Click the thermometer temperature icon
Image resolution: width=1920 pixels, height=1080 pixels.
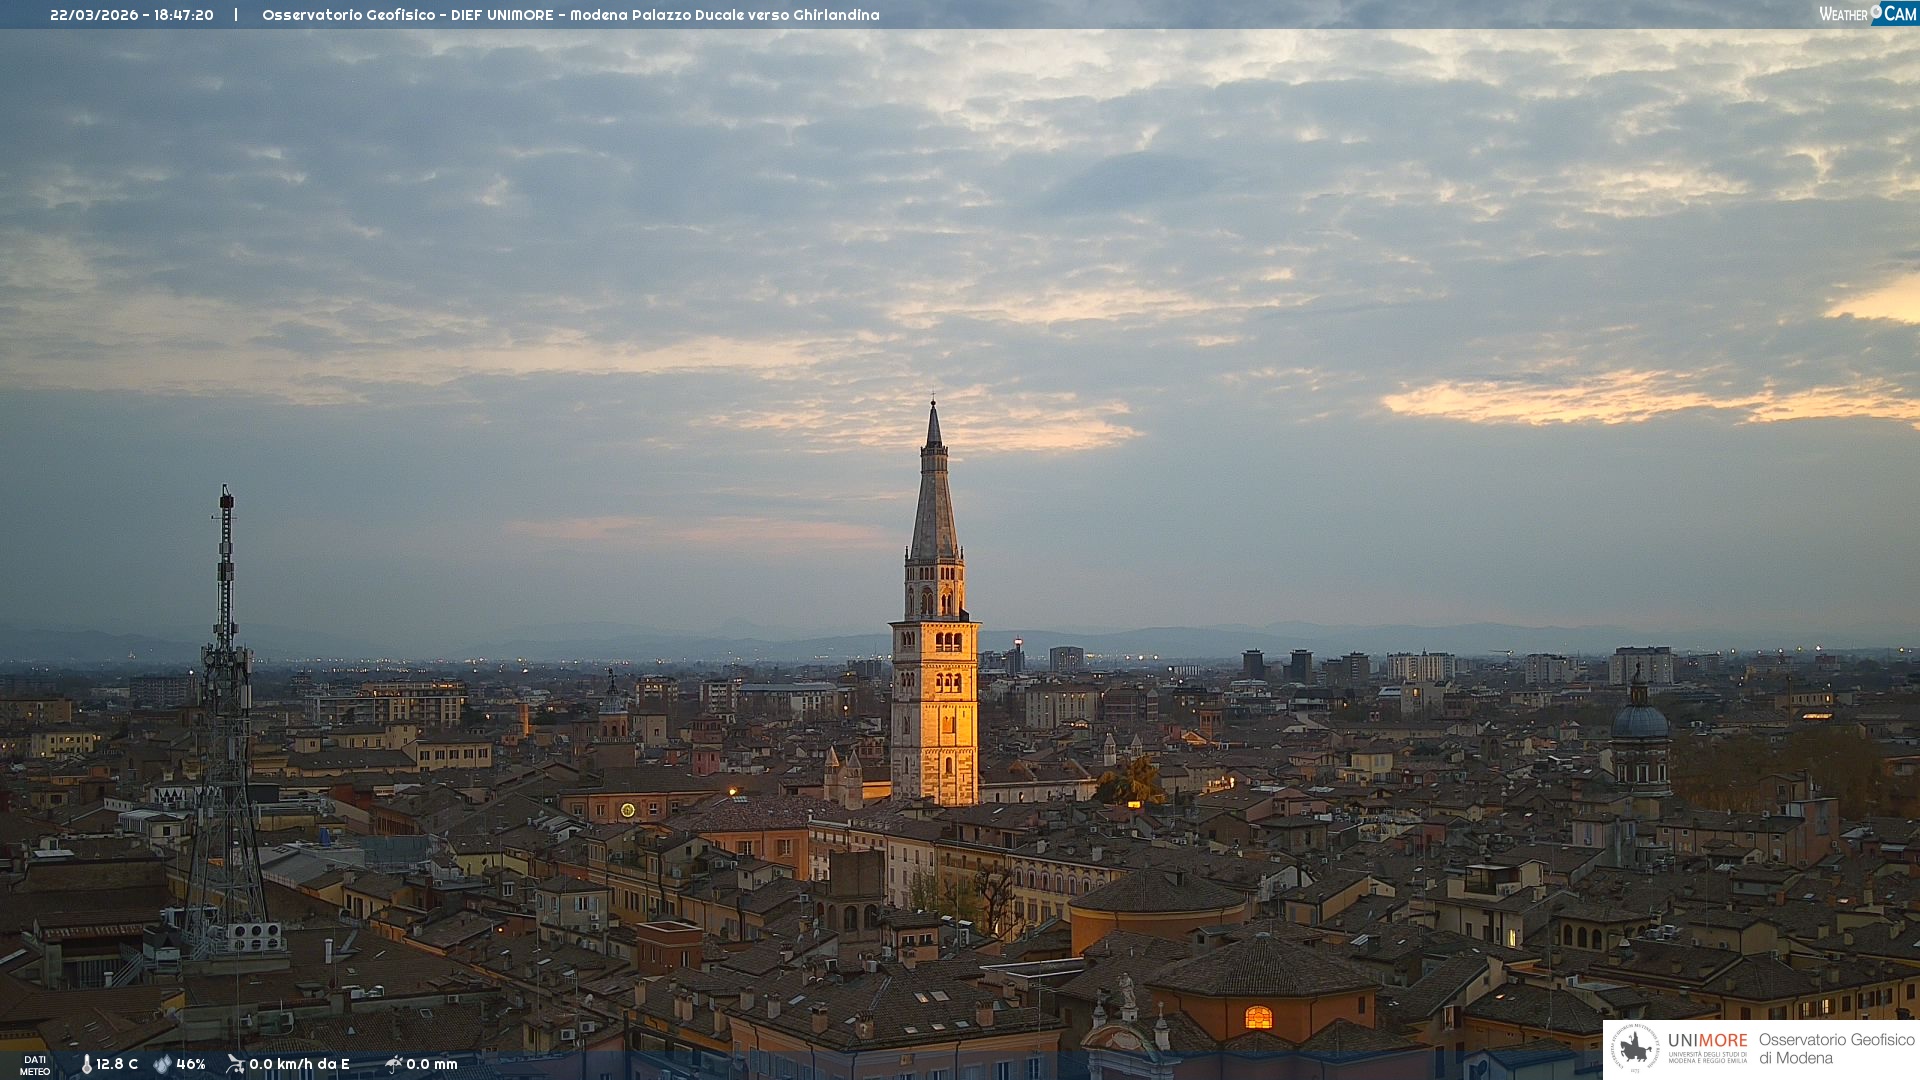point(86,1064)
